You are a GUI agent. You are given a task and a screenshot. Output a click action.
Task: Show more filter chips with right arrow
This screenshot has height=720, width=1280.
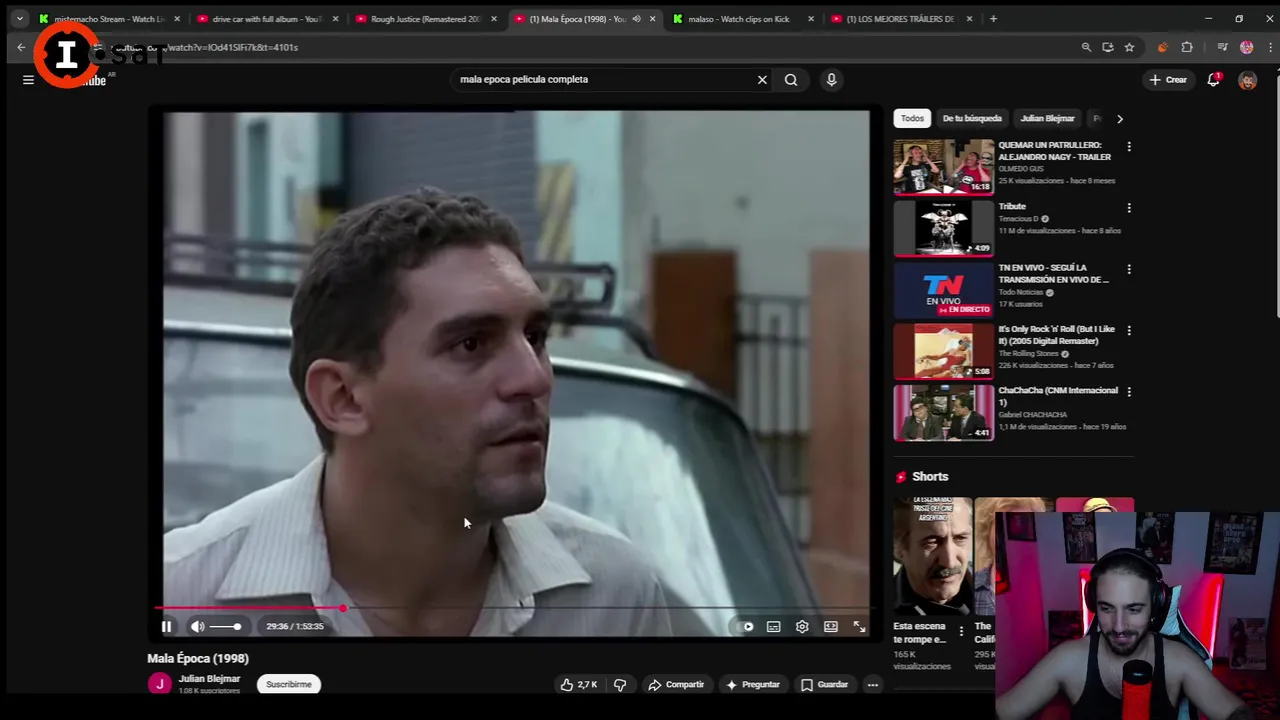(x=1119, y=119)
